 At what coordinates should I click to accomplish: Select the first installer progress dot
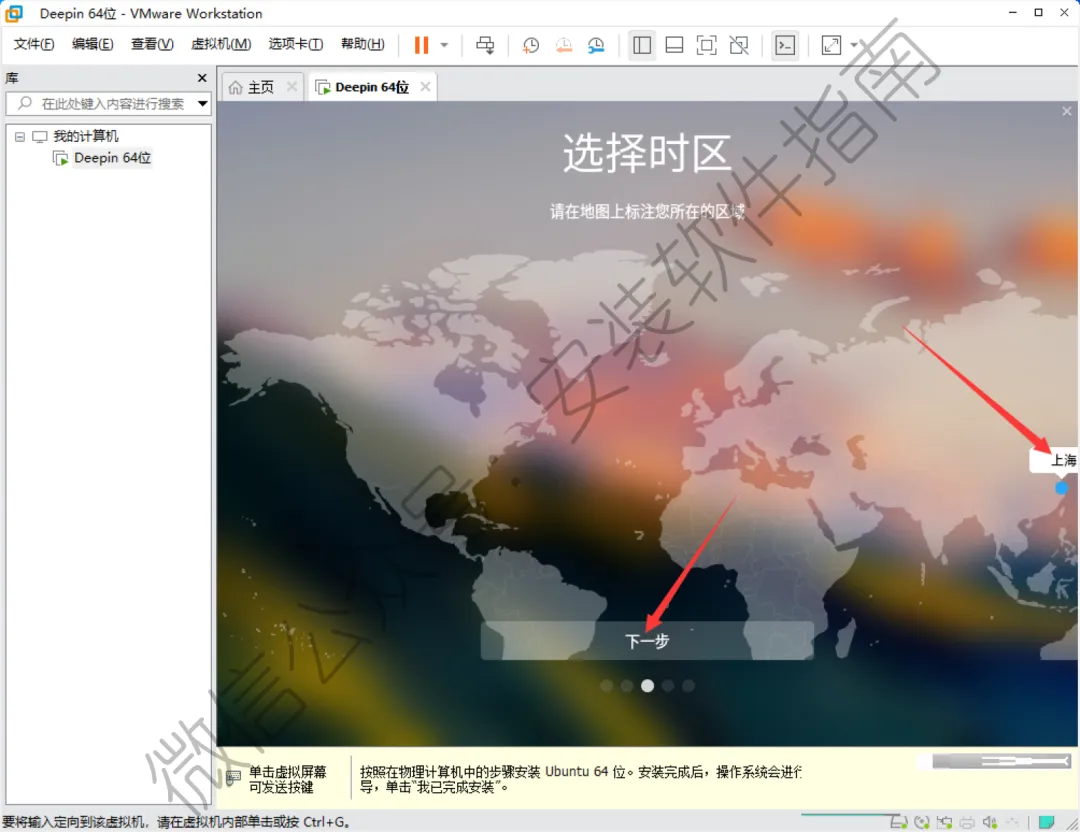(x=606, y=686)
